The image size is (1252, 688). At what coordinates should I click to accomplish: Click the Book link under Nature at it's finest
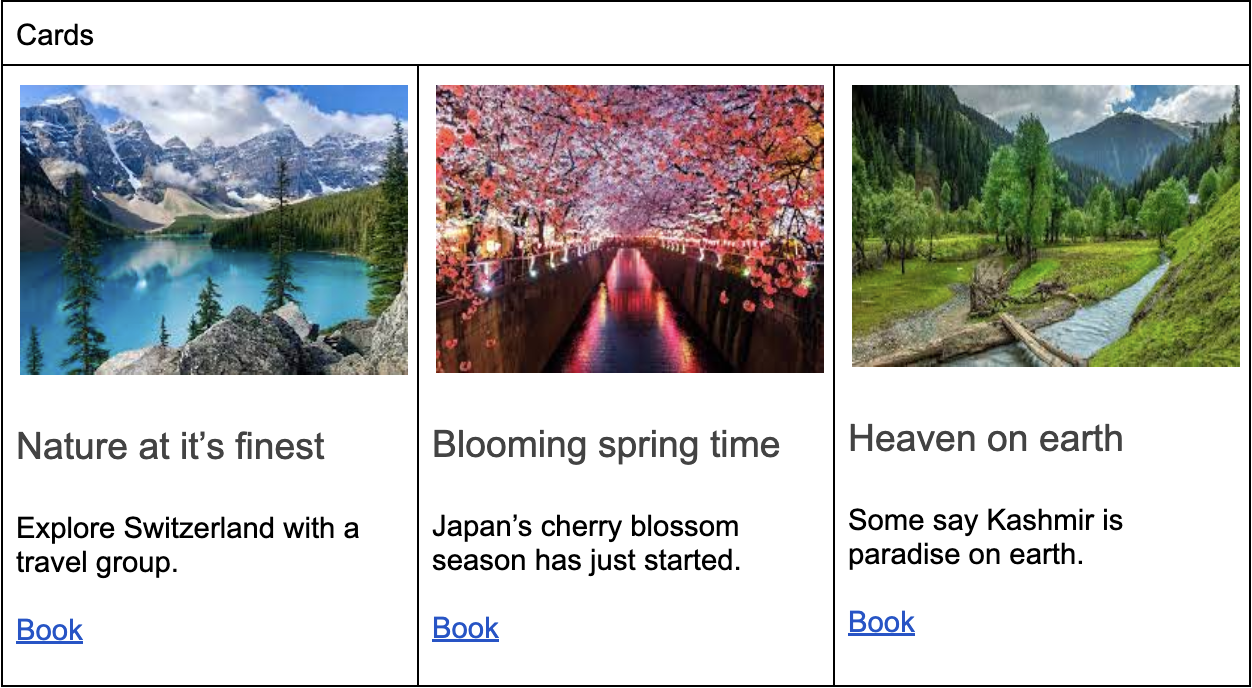point(50,630)
